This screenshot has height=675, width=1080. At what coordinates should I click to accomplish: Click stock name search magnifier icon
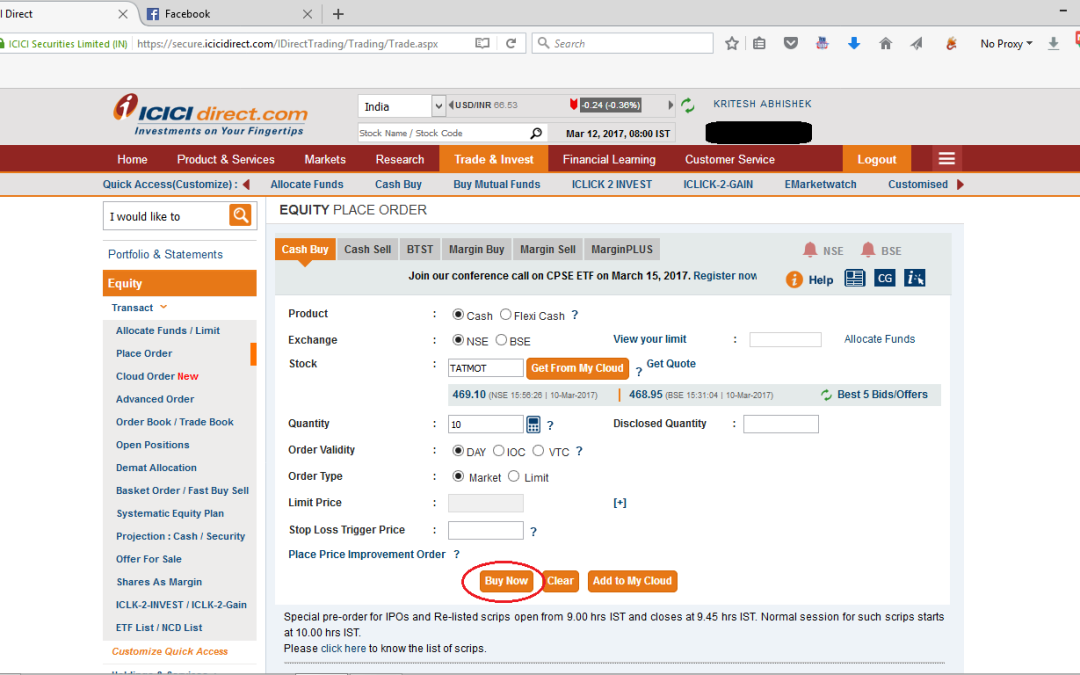(536, 133)
